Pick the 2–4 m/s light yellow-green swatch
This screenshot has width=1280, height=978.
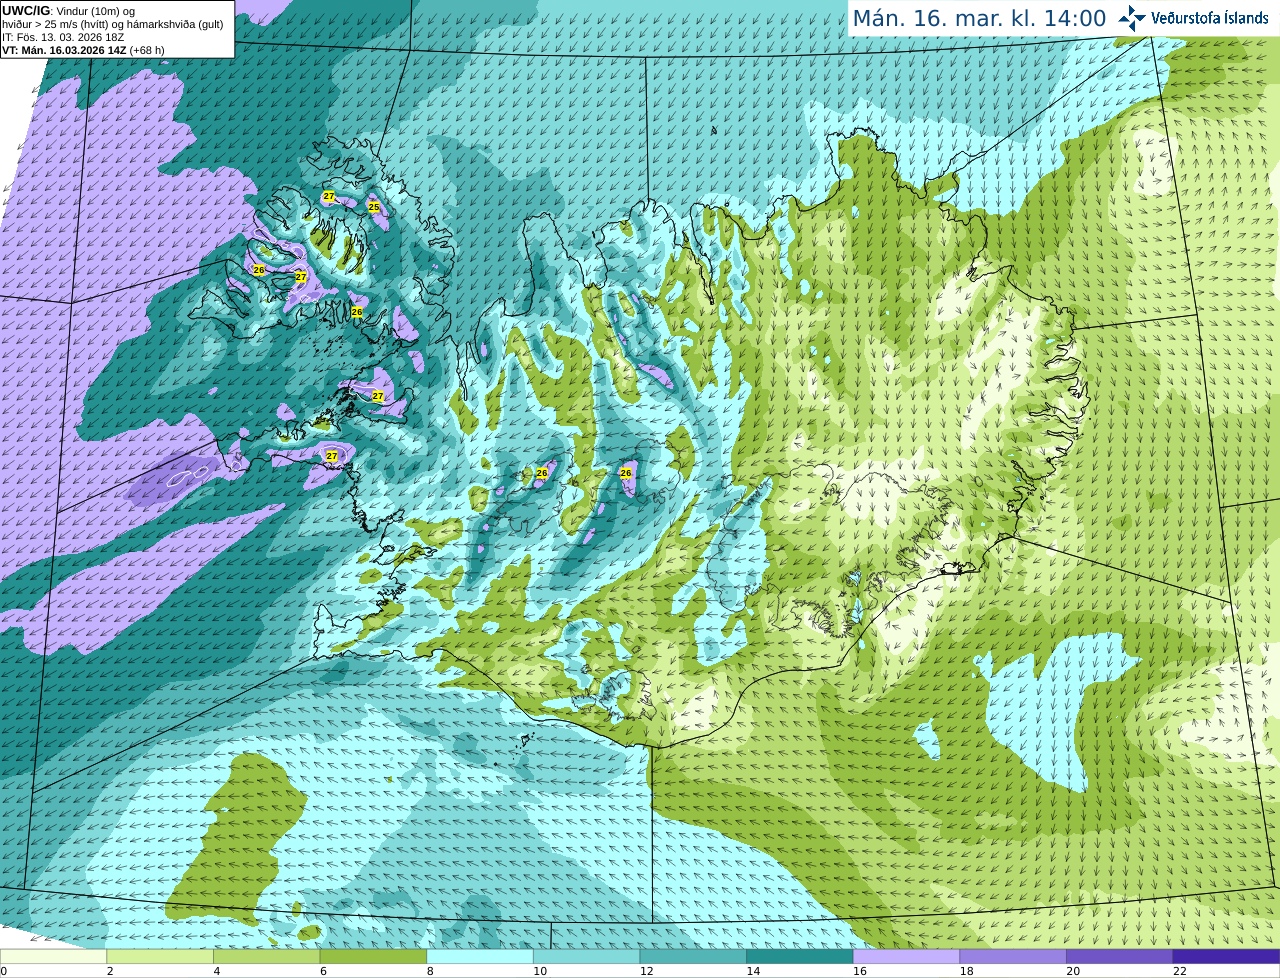tap(160, 957)
